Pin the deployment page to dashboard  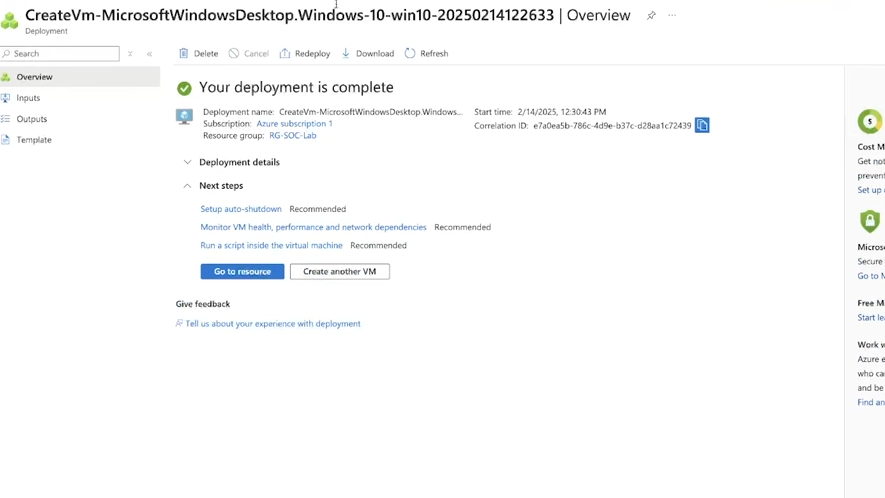651,16
